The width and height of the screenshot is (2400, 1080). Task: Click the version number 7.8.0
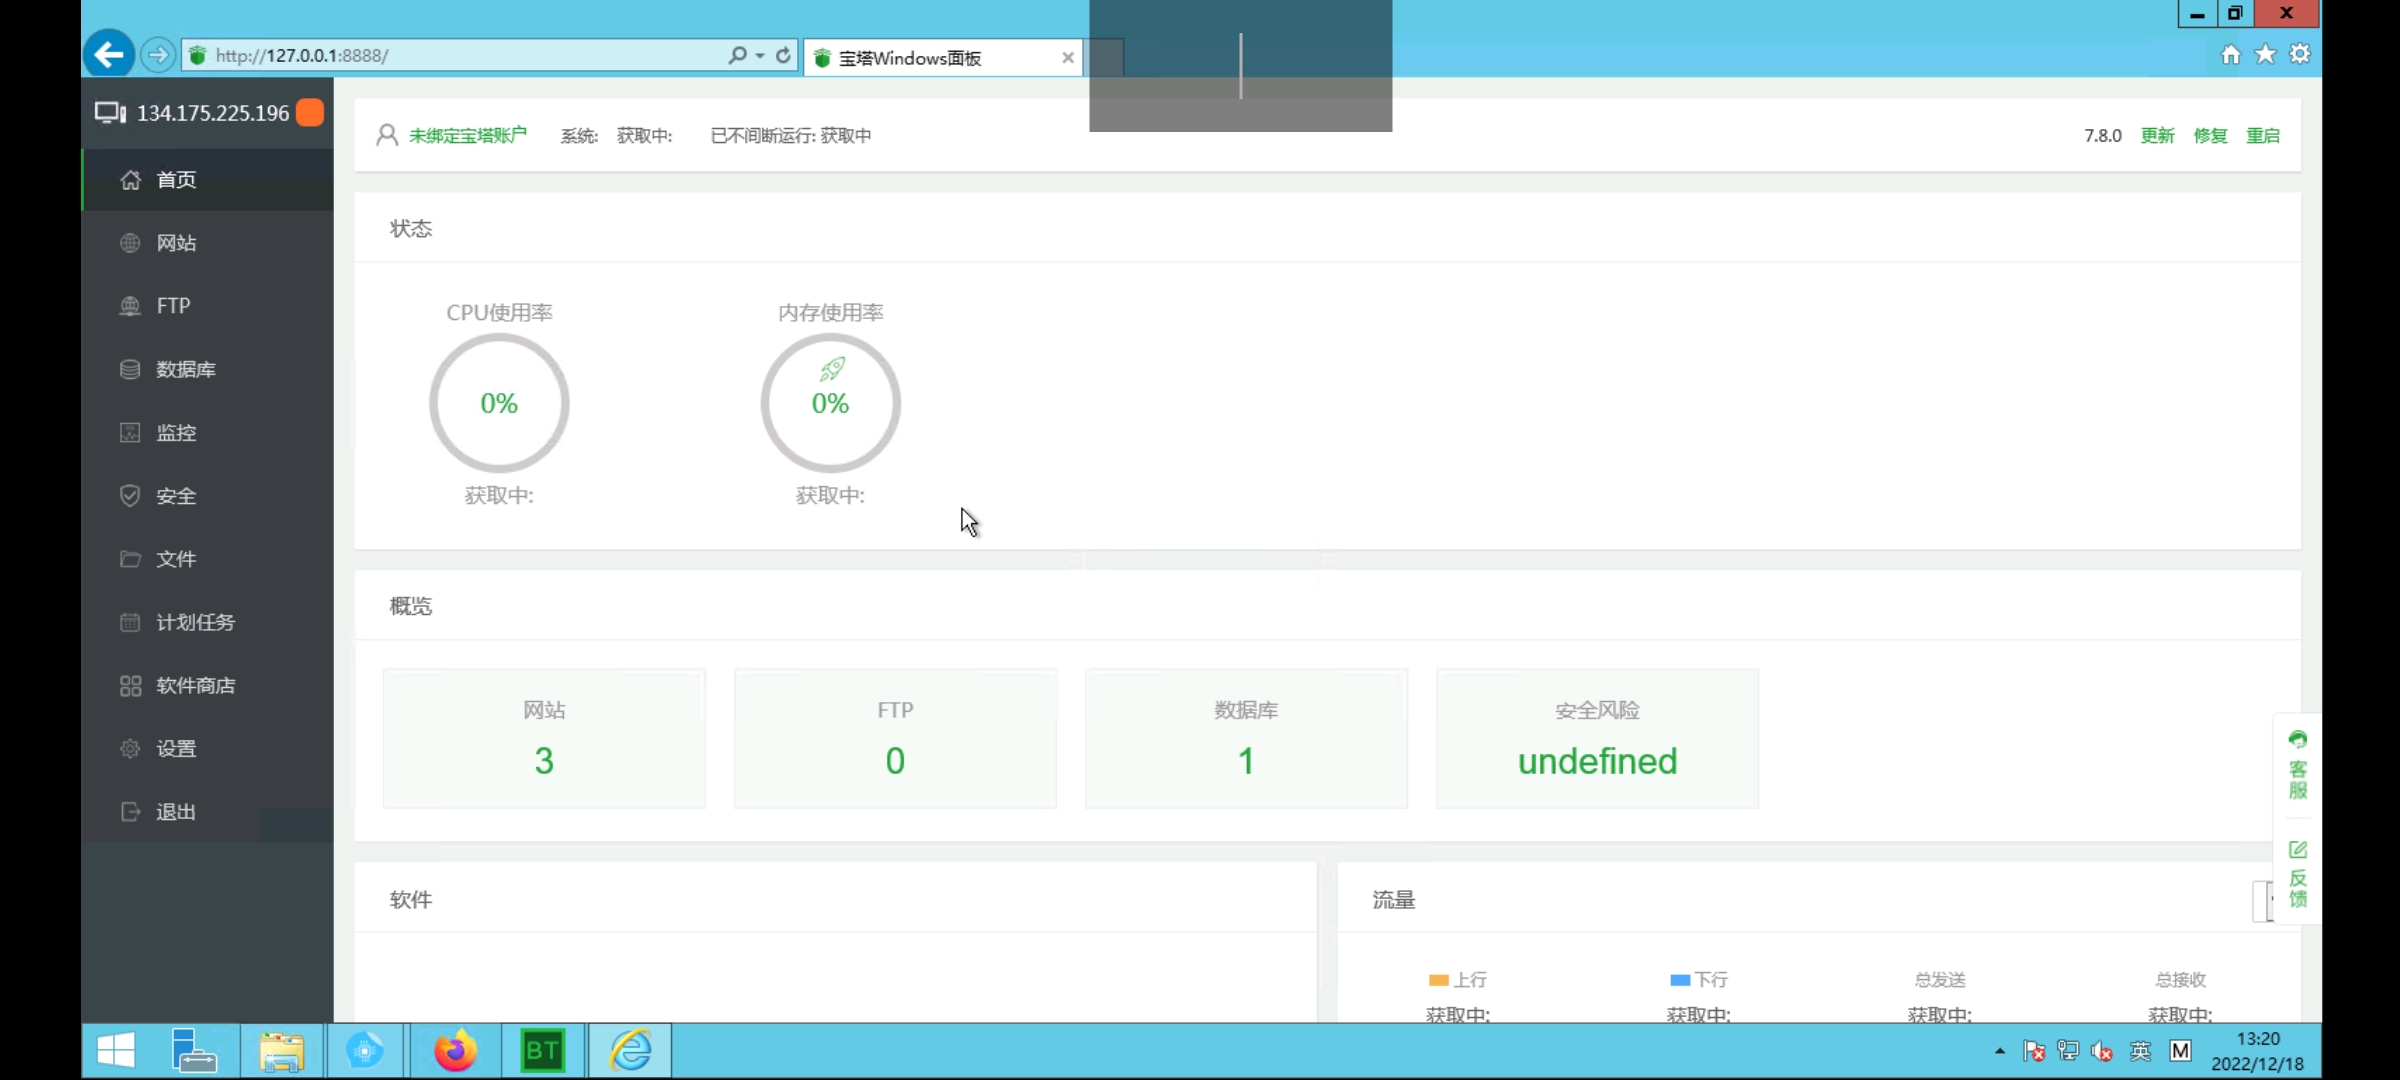pos(2102,135)
